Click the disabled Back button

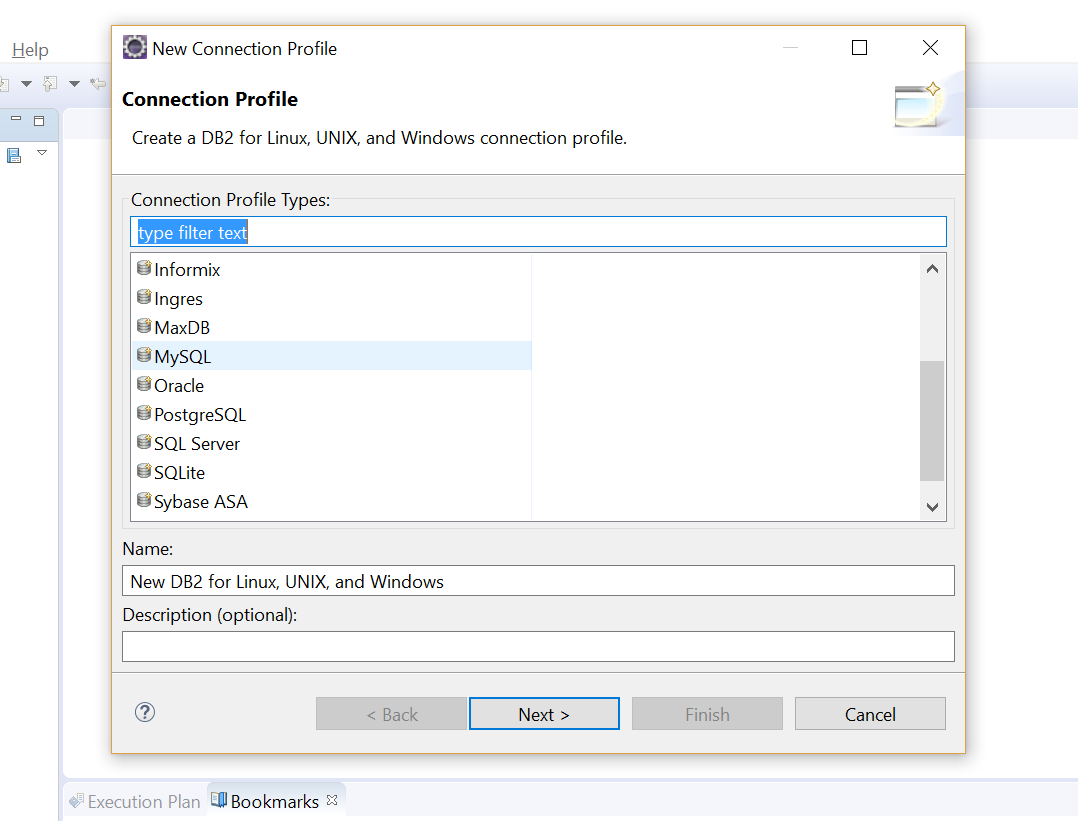391,714
